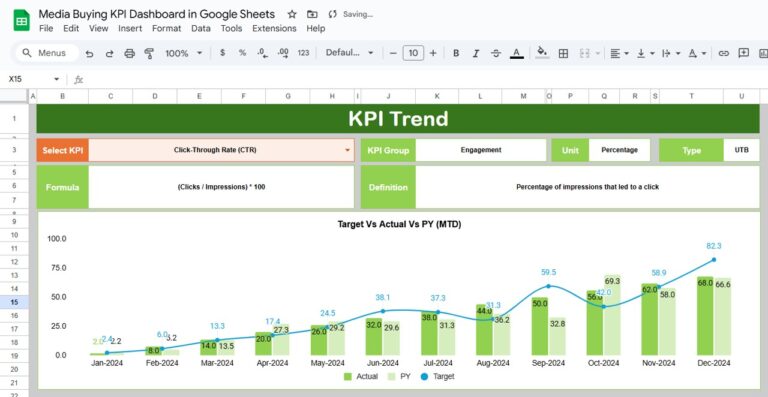Open the zoom 100% dropdown
Viewport: 768px width, 397px height.
click(184, 53)
